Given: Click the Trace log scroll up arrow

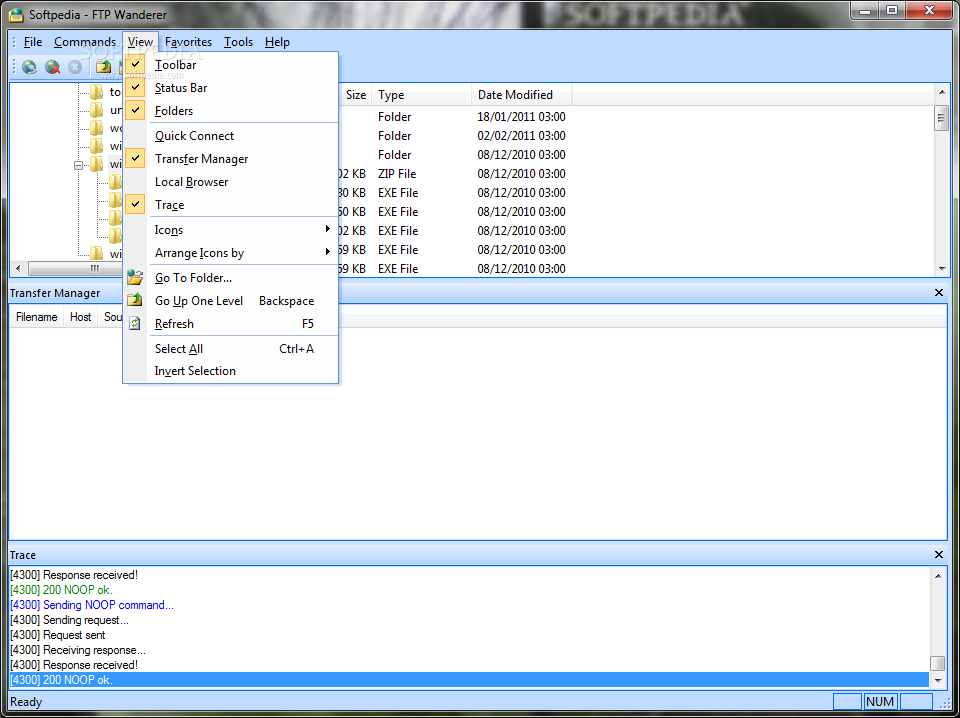Looking at the screenshot, I should pyautogui.click(x=937, y=575).
